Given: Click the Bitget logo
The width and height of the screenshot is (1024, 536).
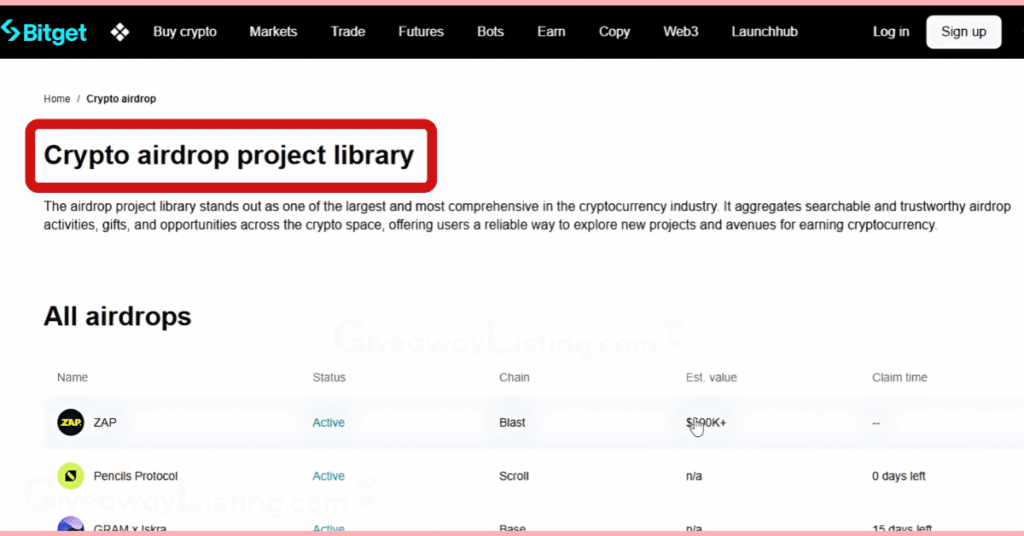Looking at the screenshot, I should 44,31.
